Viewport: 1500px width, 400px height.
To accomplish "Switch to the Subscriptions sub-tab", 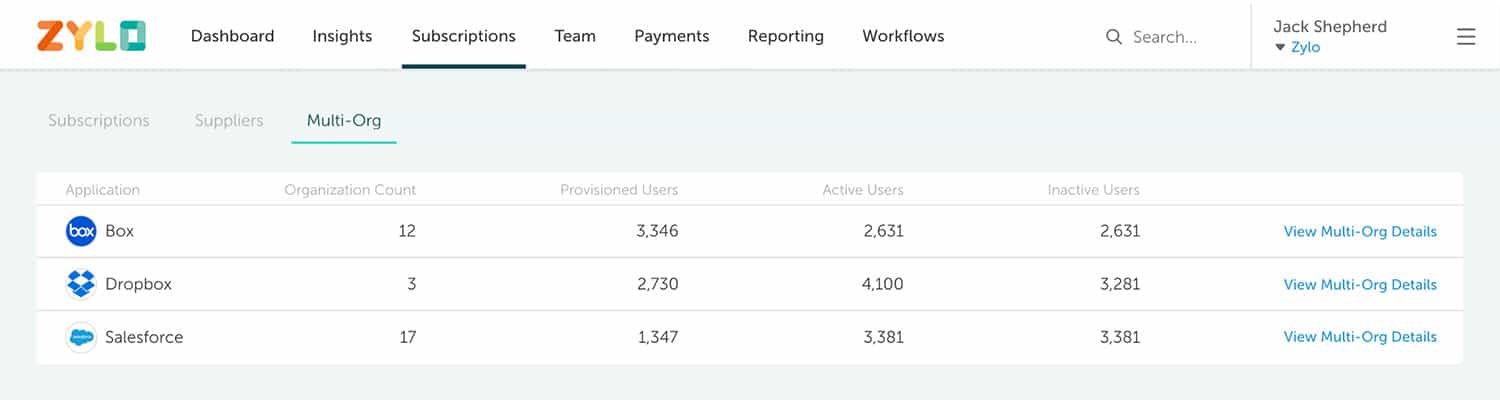I will (x=99, y=120).
